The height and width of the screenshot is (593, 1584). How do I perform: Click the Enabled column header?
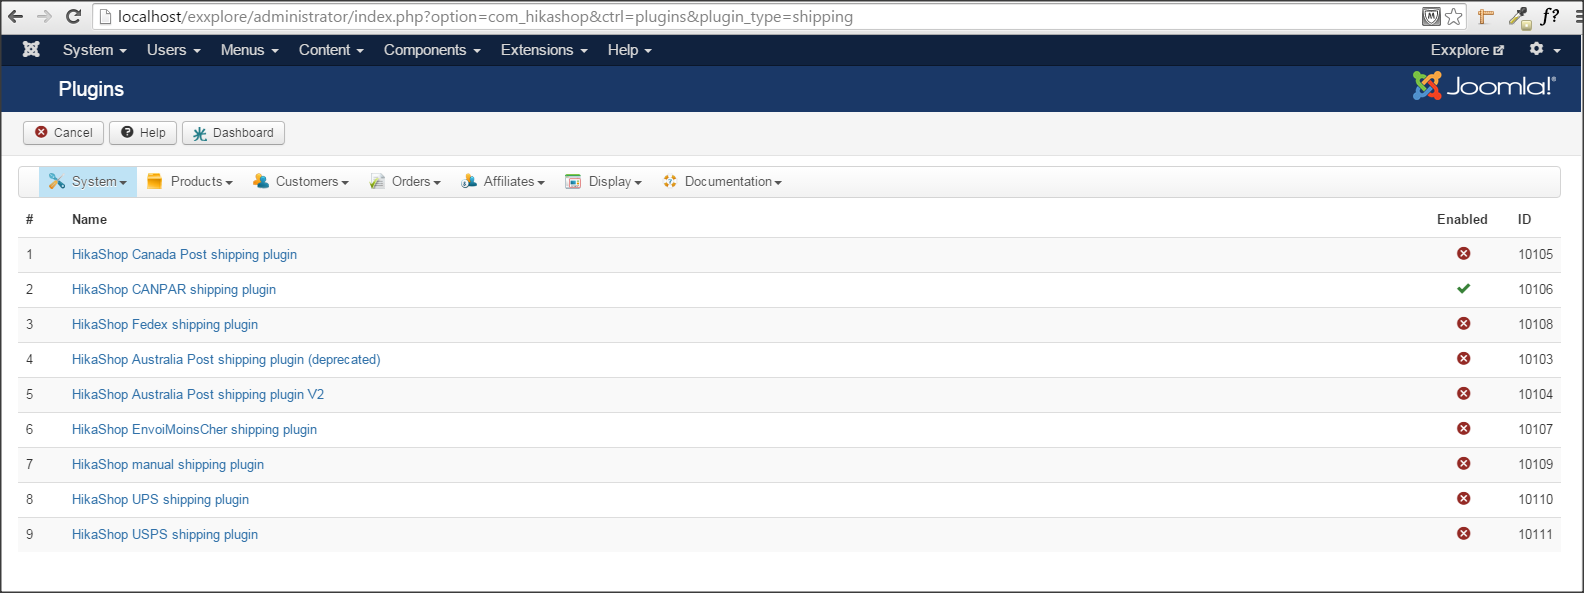point(1462,219)
